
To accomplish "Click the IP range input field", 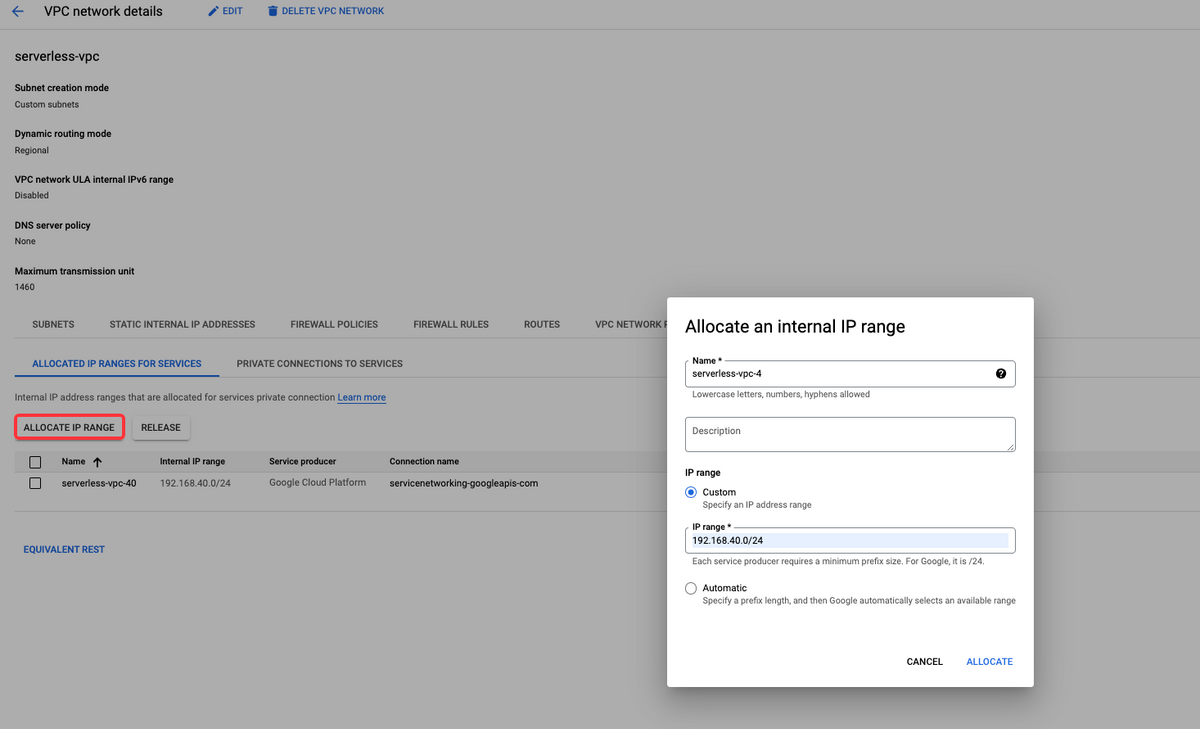I will tap(850, 540).
